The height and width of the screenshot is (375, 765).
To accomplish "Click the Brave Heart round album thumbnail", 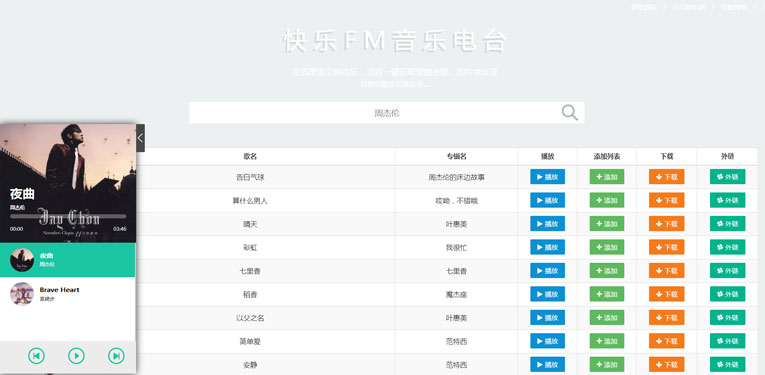I will coord(22,294).
